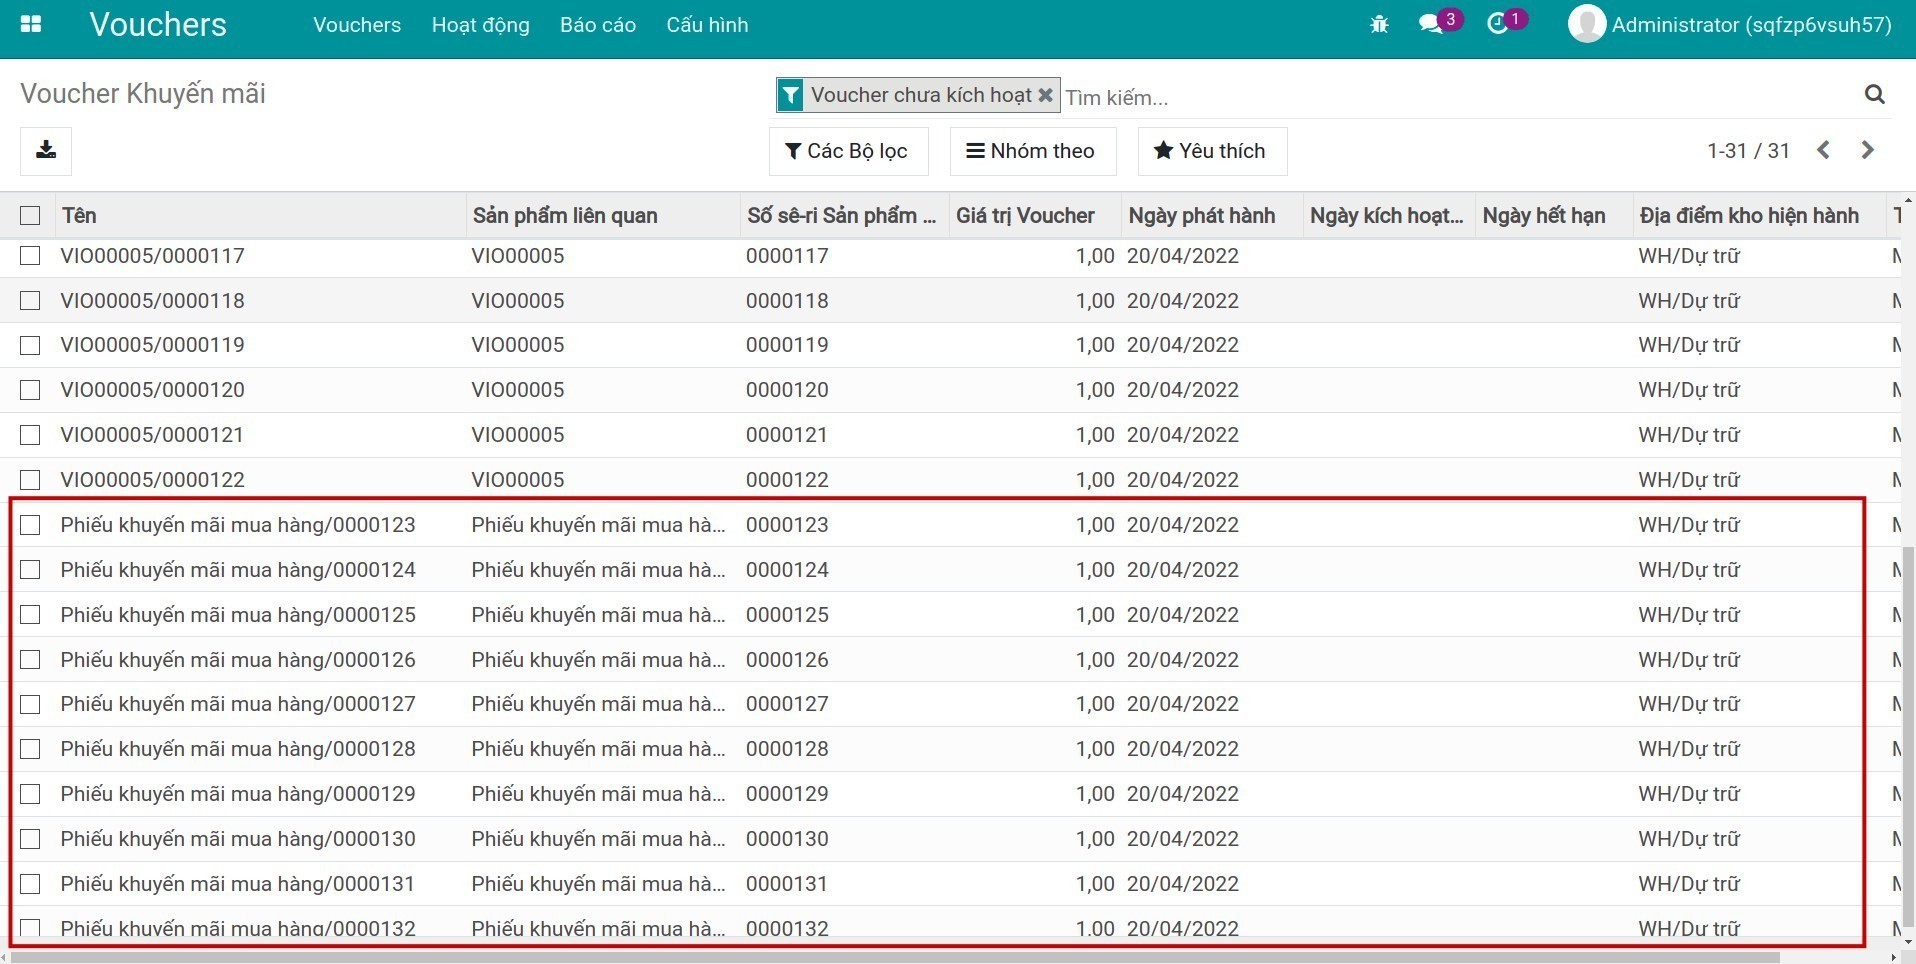This screenshot has width=1916, height=964.
Task: Remove the 'Voucher chưa kích hoạt' filter
Action: (x=1045, y=95)
